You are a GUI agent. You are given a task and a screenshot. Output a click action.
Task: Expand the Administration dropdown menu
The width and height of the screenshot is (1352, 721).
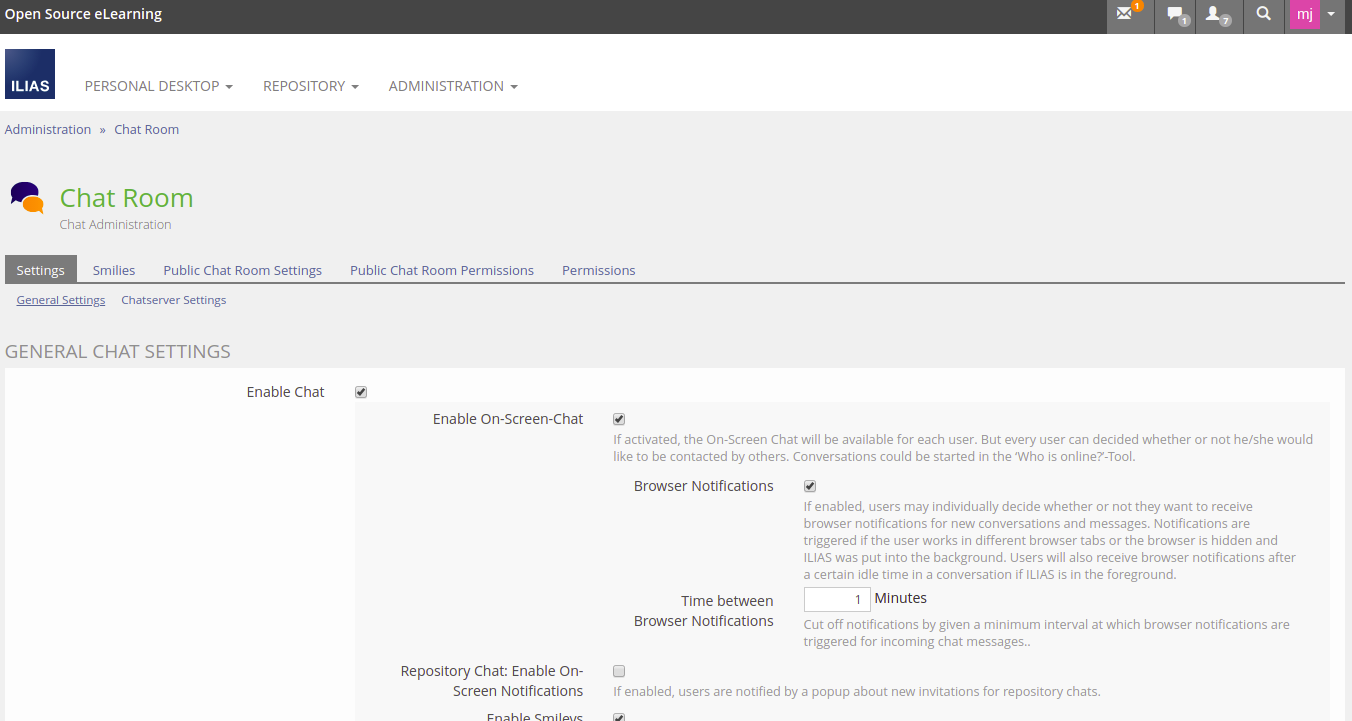pos(453,86)
